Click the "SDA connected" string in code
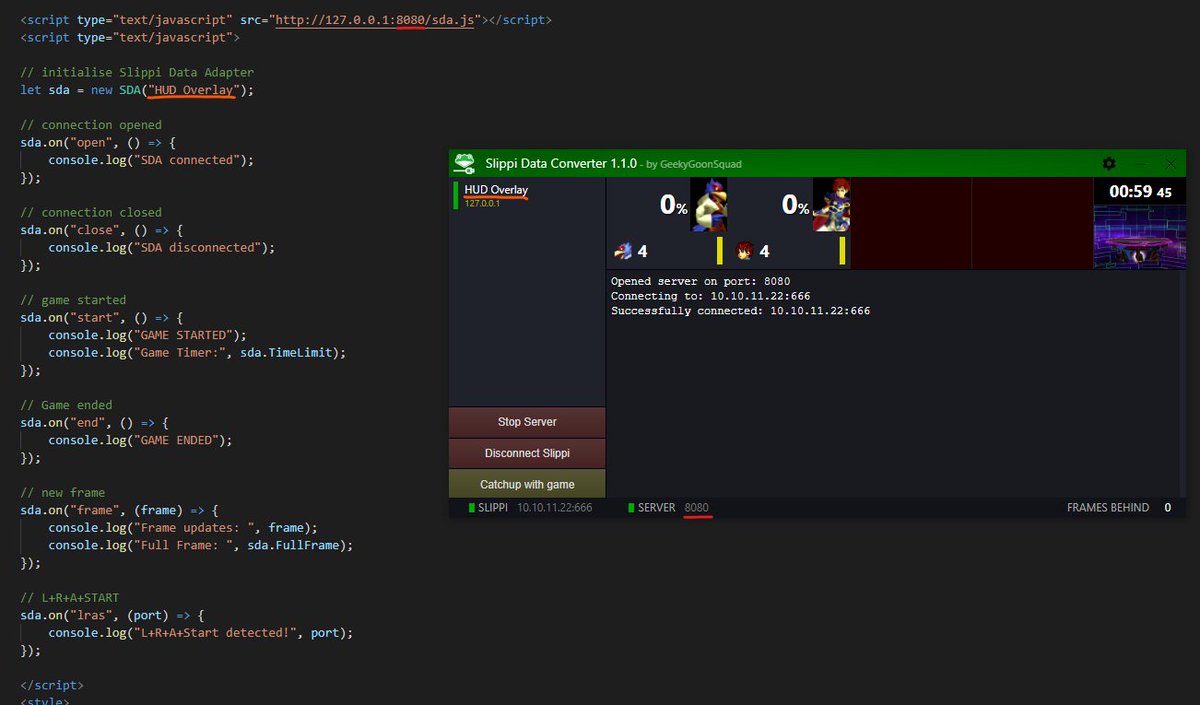 187,160
